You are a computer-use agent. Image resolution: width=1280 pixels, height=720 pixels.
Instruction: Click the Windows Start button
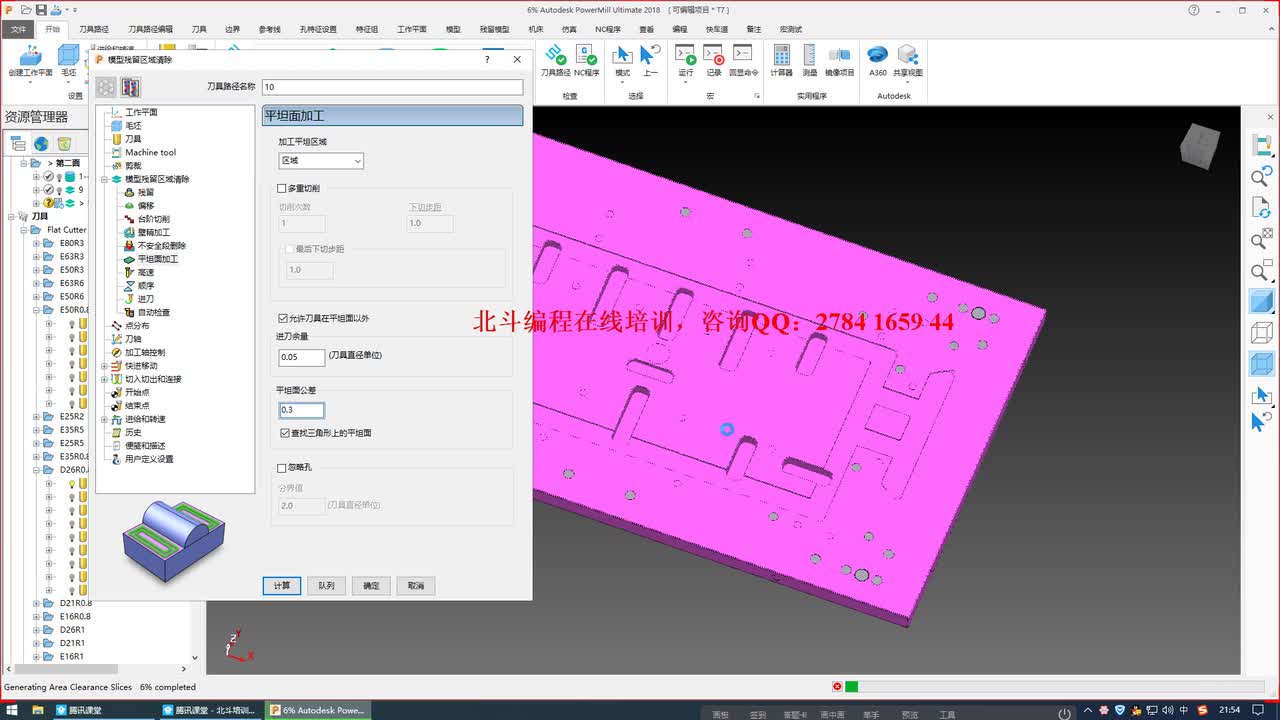(13, 710)
